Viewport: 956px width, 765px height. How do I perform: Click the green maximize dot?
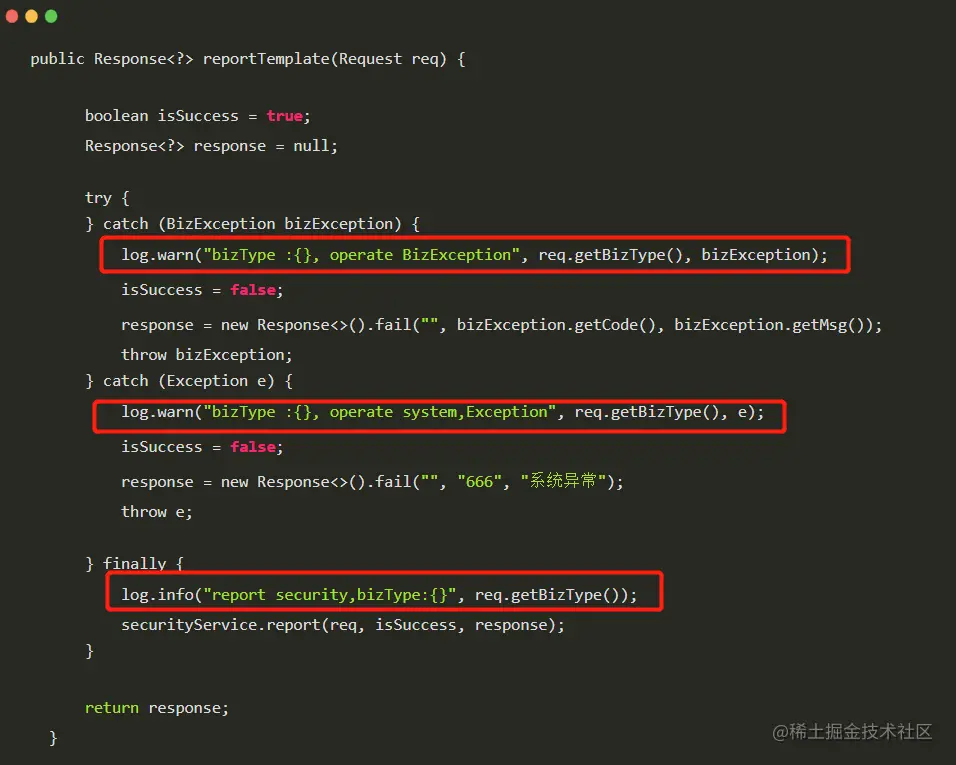tap(51, 16)
